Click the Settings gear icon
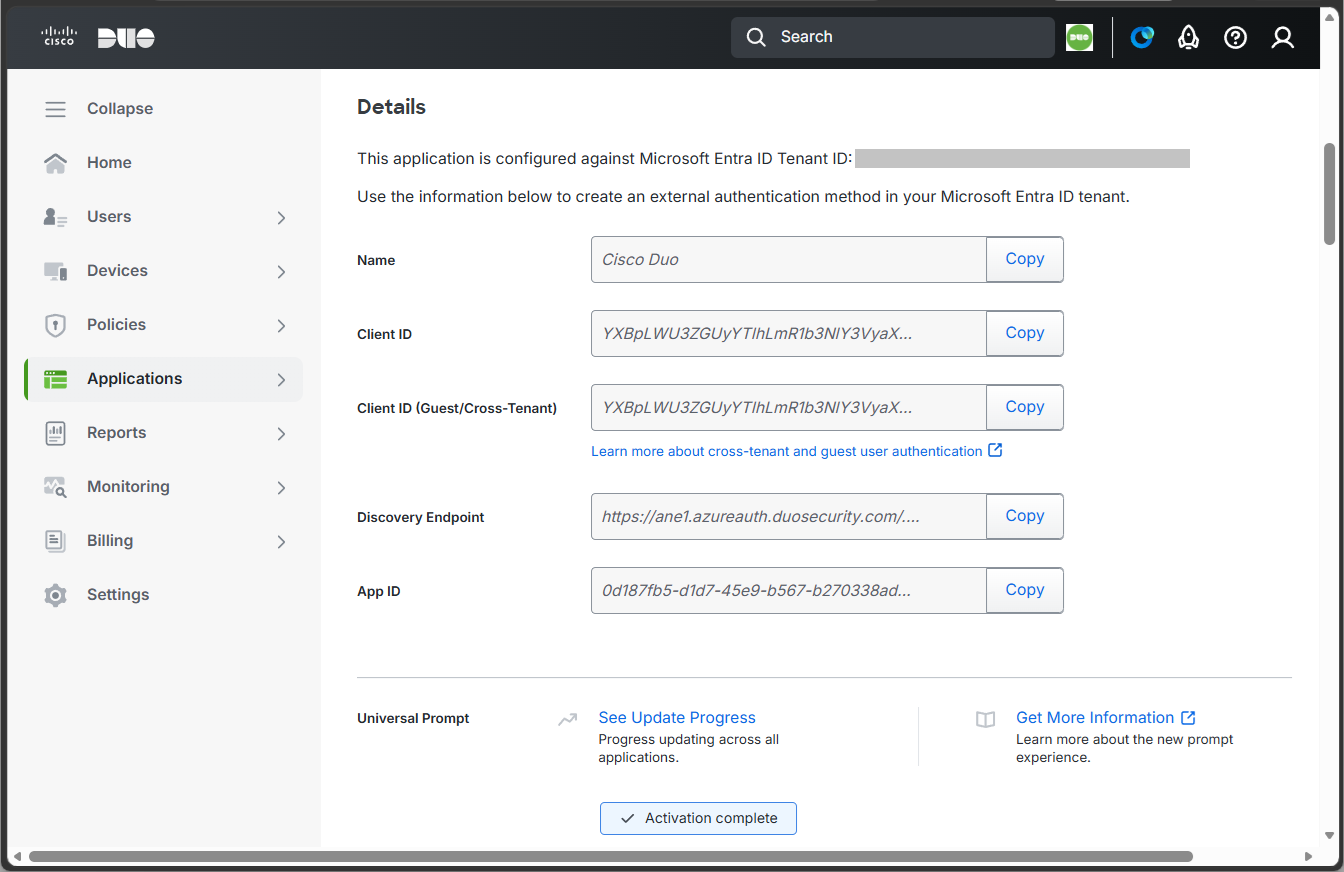This screenshot has height=872, width=1344. (55, 595)
